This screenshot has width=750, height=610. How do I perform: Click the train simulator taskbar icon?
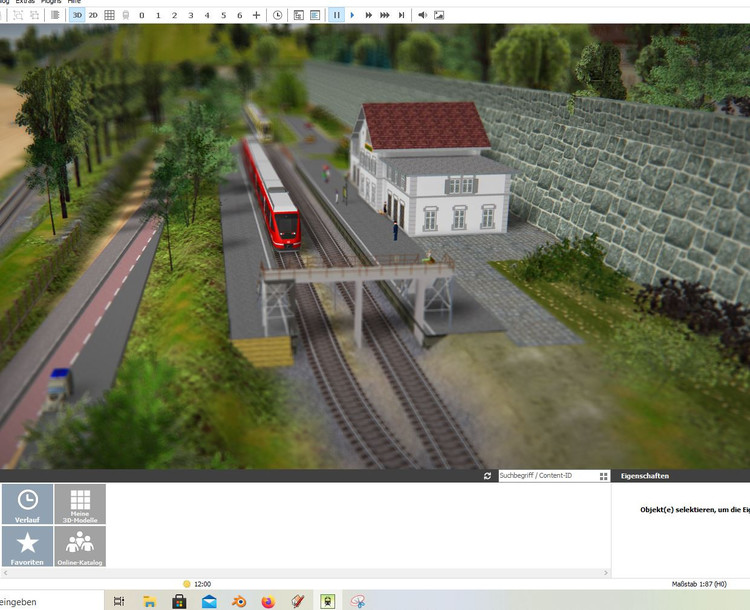point(328,601)
